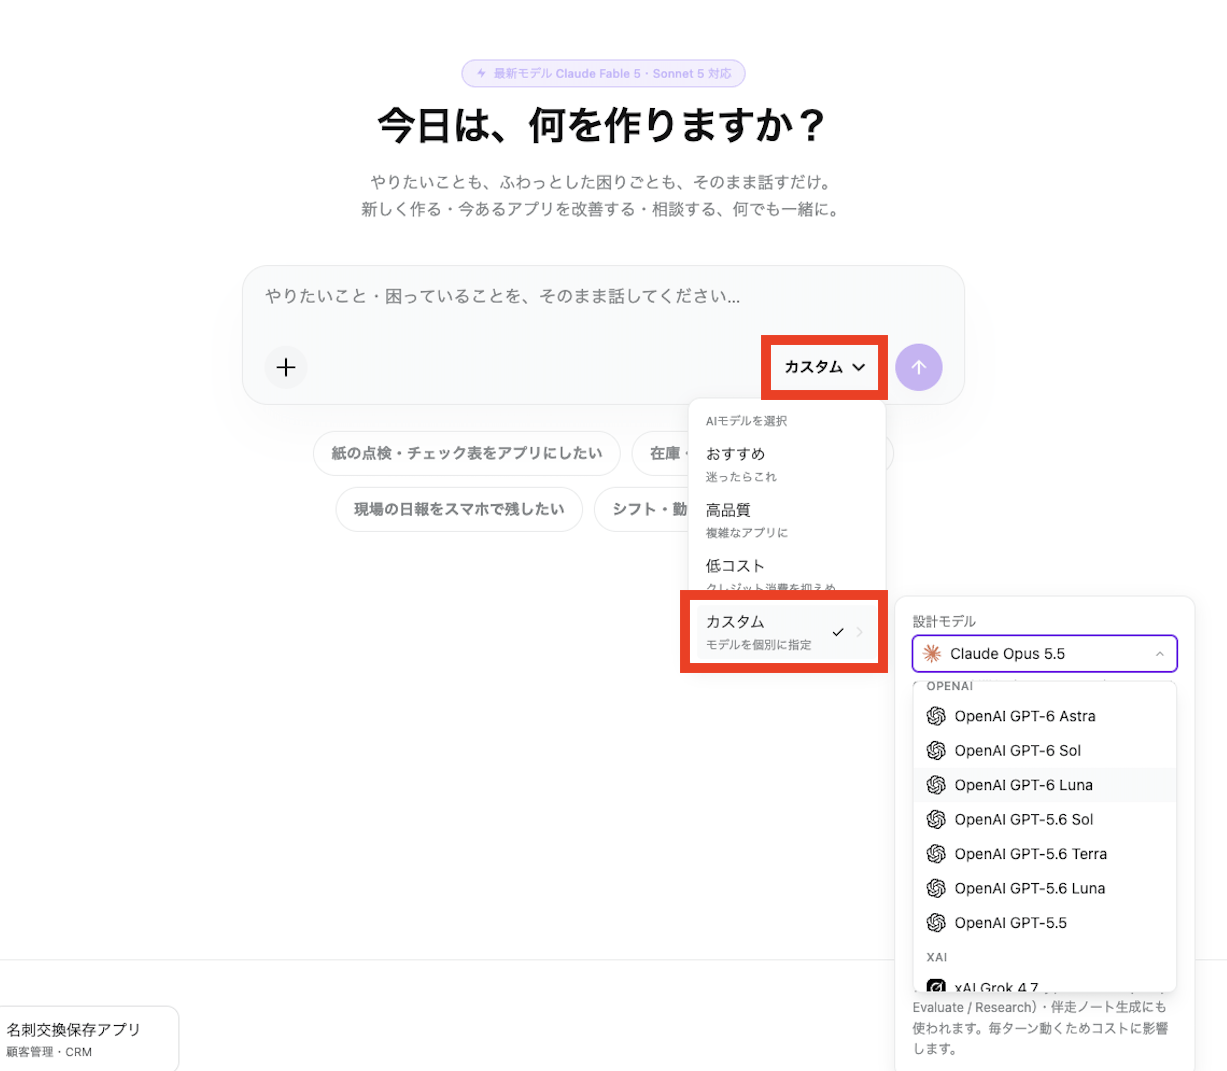The image size is (1227, 1071).
Task: Choose OpenAI GPT-5.6 Luna
Action: (x=1045, y=888)
